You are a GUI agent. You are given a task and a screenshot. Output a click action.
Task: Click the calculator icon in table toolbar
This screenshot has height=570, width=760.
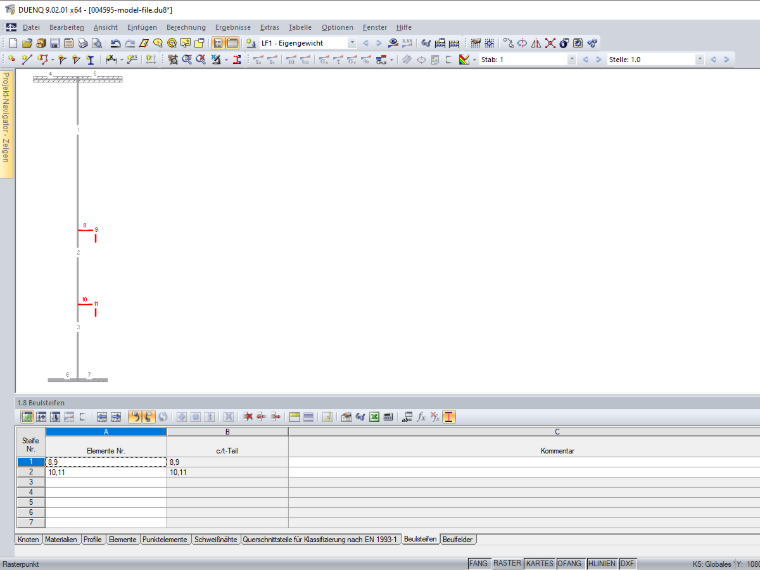[x=388, y=417]
